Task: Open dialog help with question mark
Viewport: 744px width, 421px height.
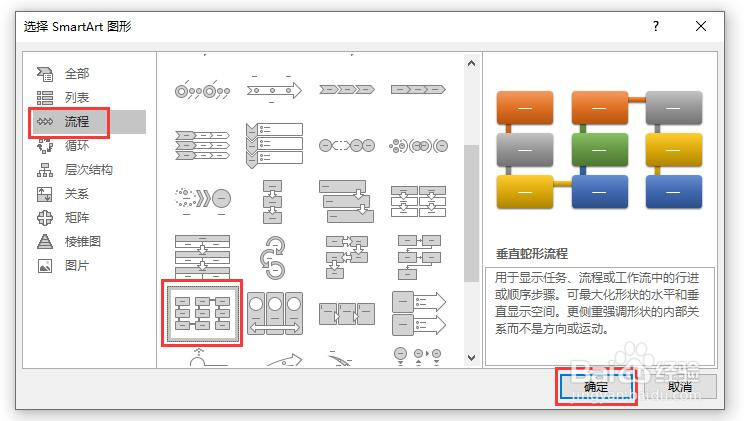Action: 656,26
